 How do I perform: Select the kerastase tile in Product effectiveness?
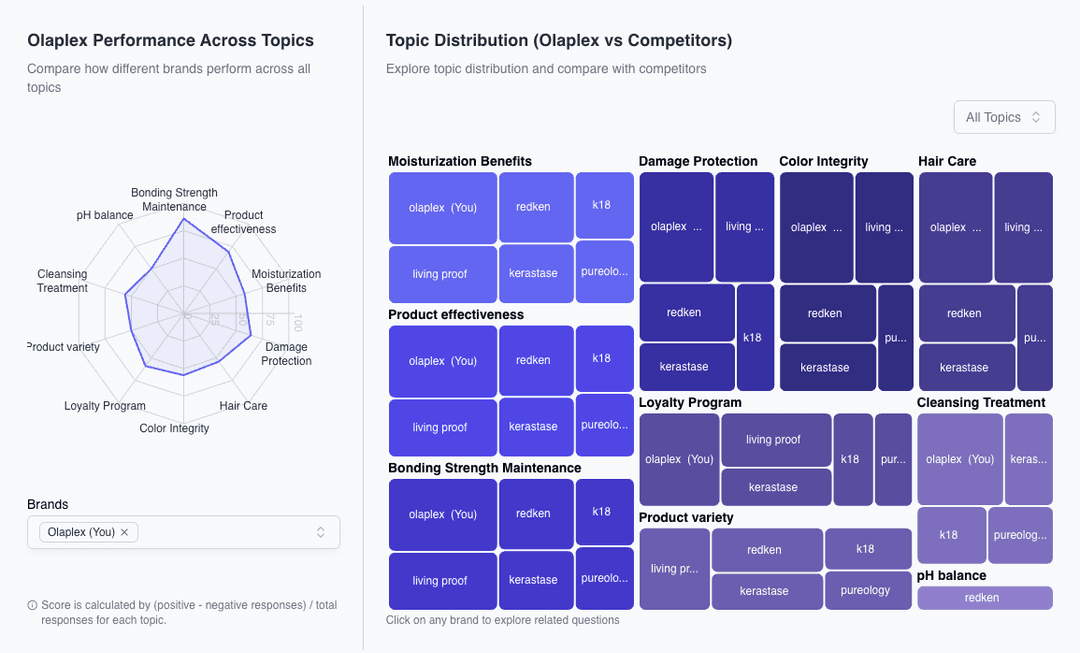pos(535,426)
